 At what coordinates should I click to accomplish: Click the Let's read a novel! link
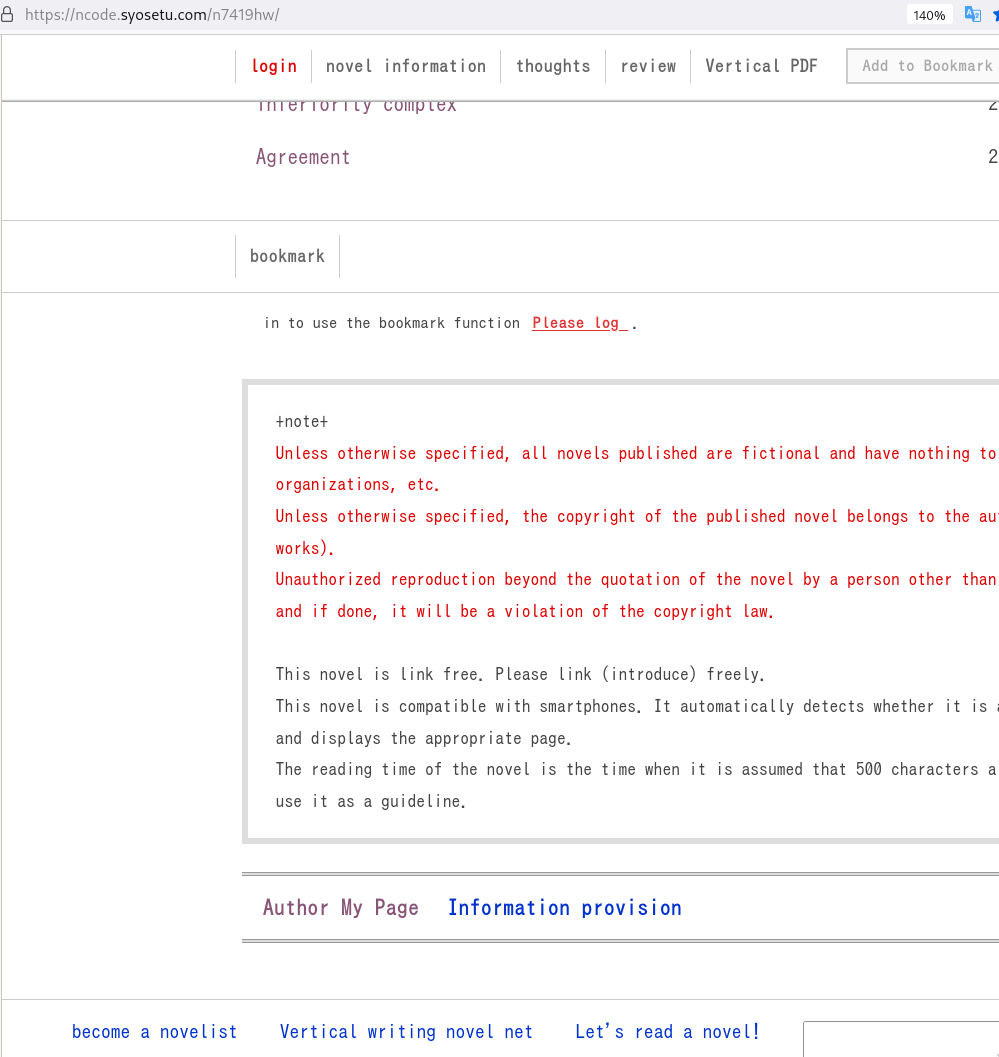[667, 1032]
